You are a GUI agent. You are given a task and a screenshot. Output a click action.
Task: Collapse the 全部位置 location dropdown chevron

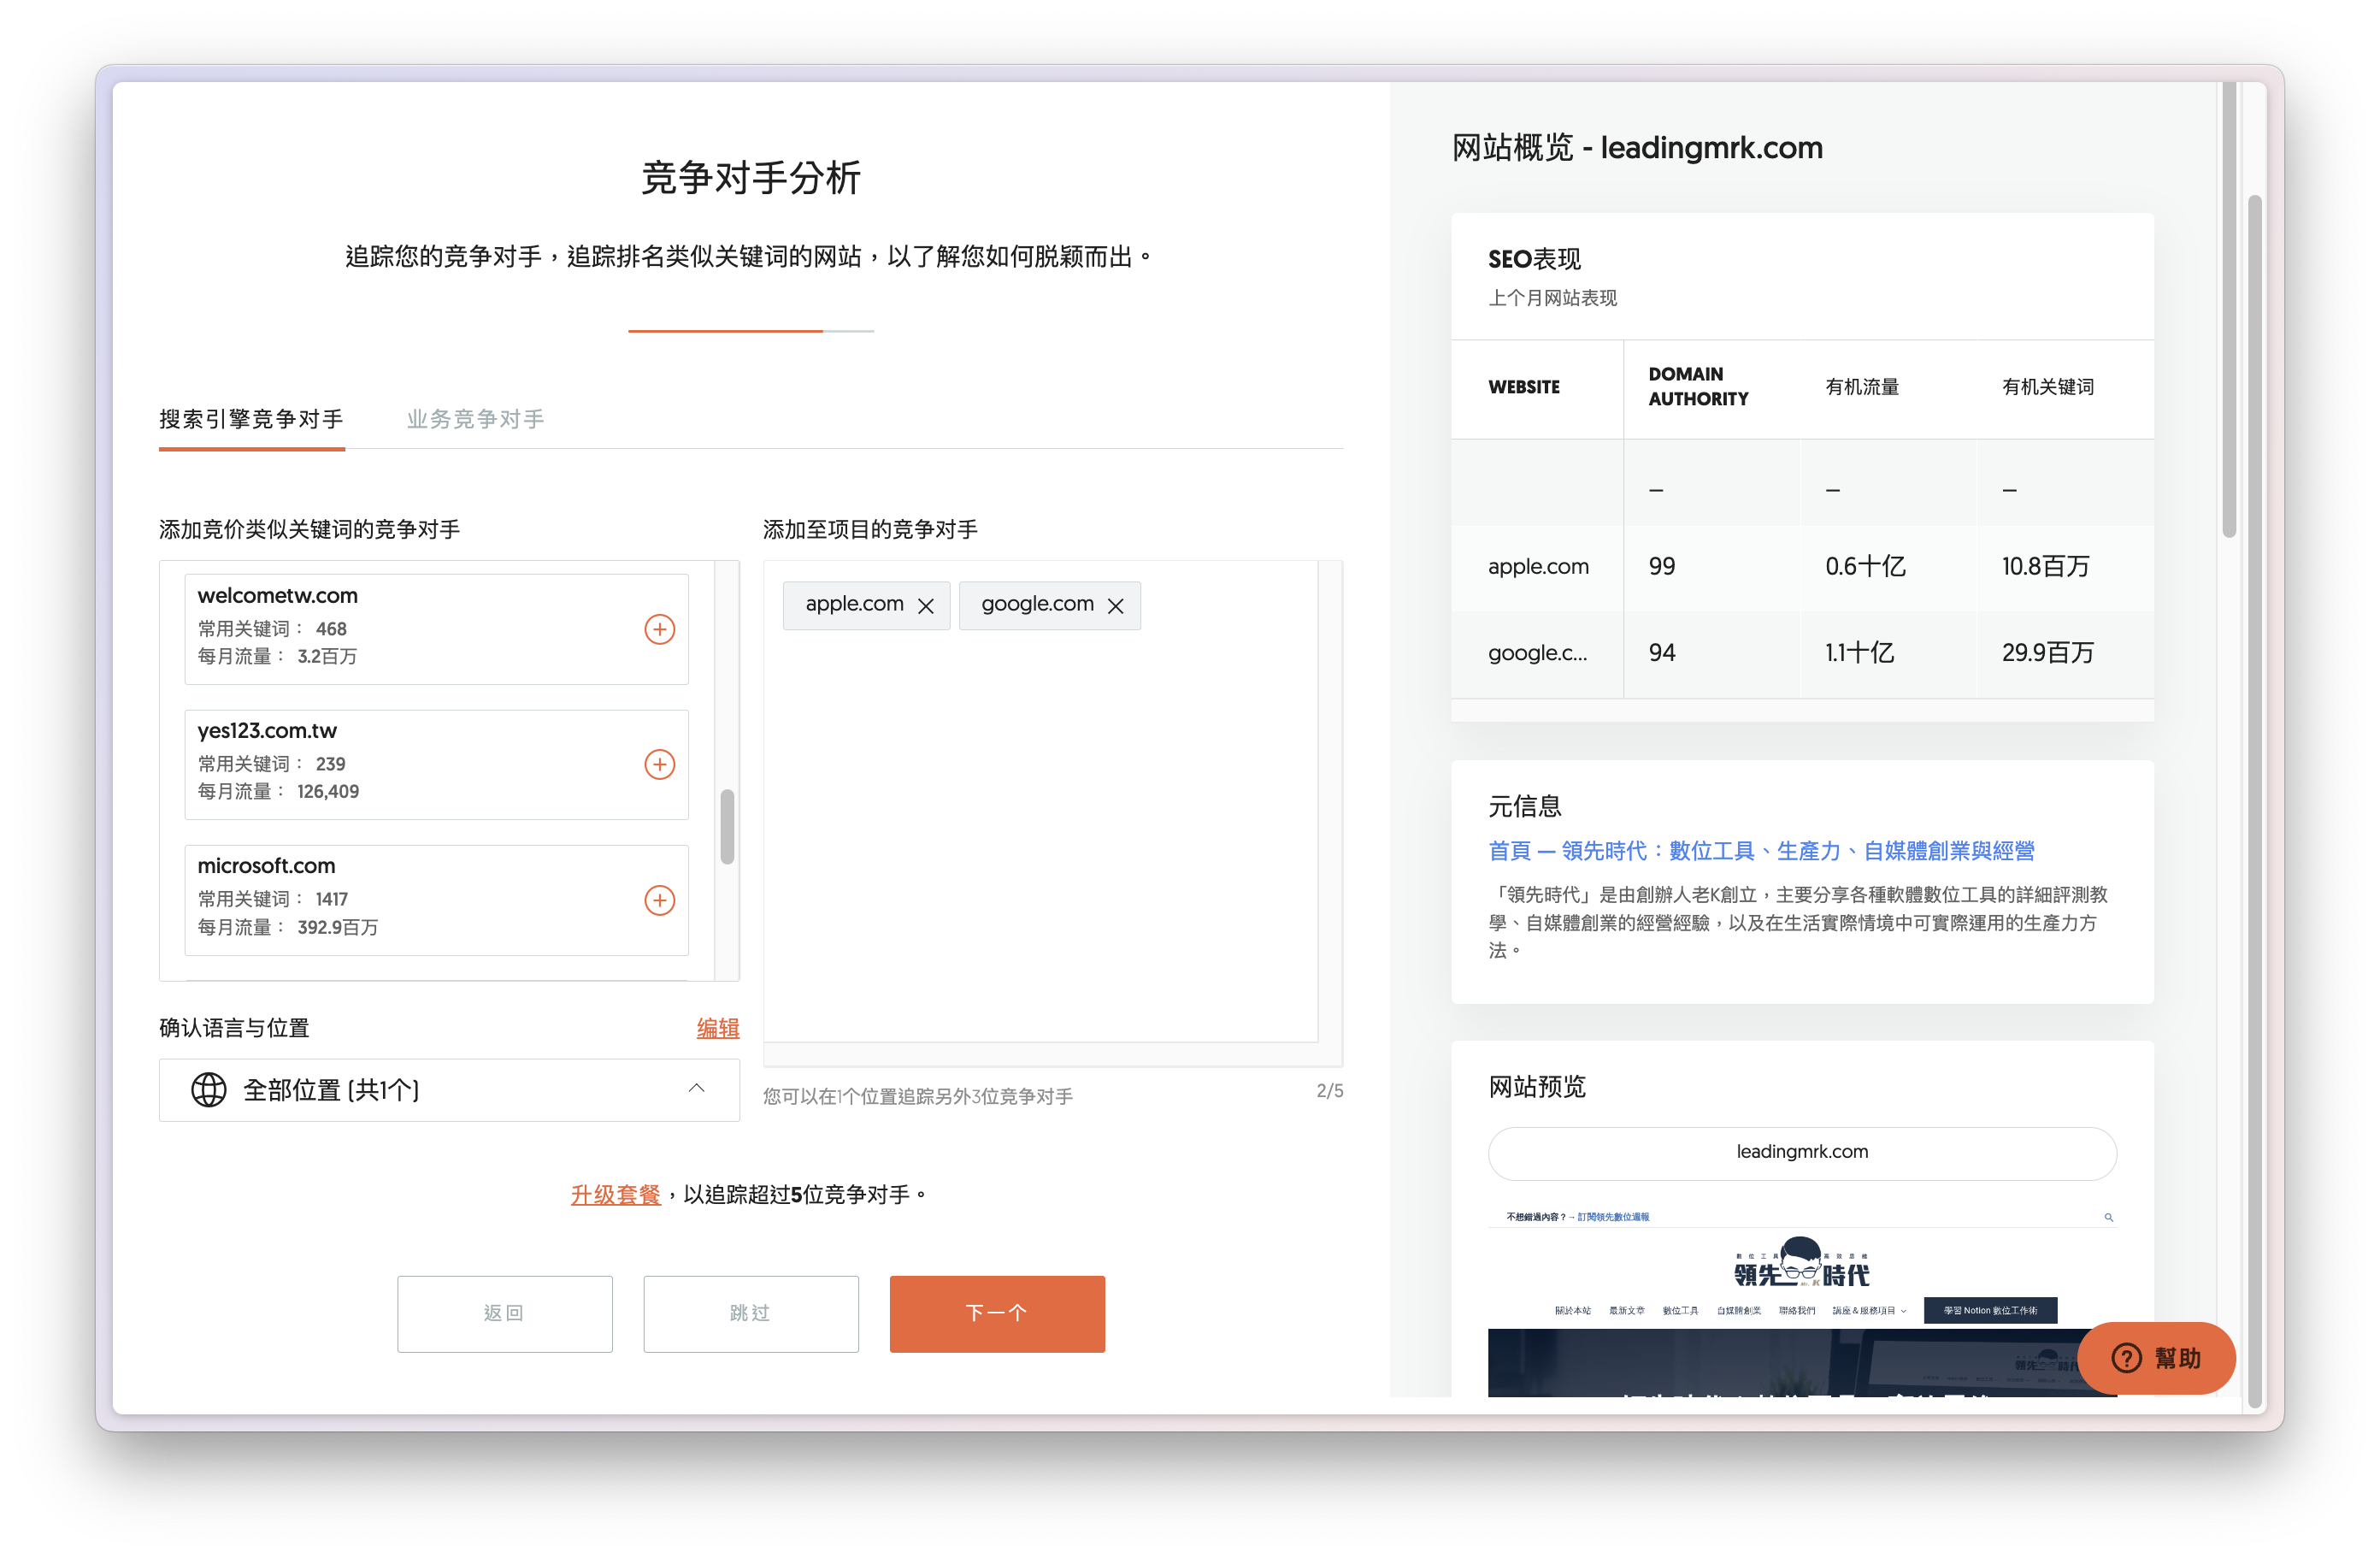pos(697,1088)
